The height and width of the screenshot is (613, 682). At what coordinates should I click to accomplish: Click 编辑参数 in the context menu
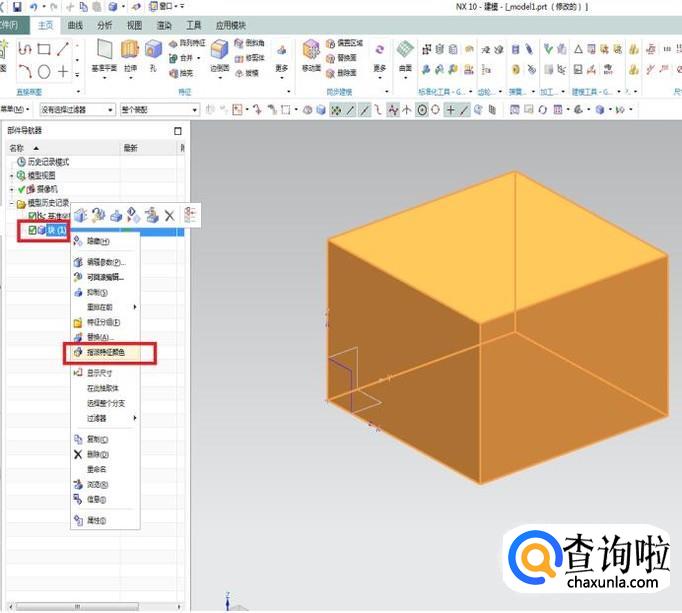106,262
